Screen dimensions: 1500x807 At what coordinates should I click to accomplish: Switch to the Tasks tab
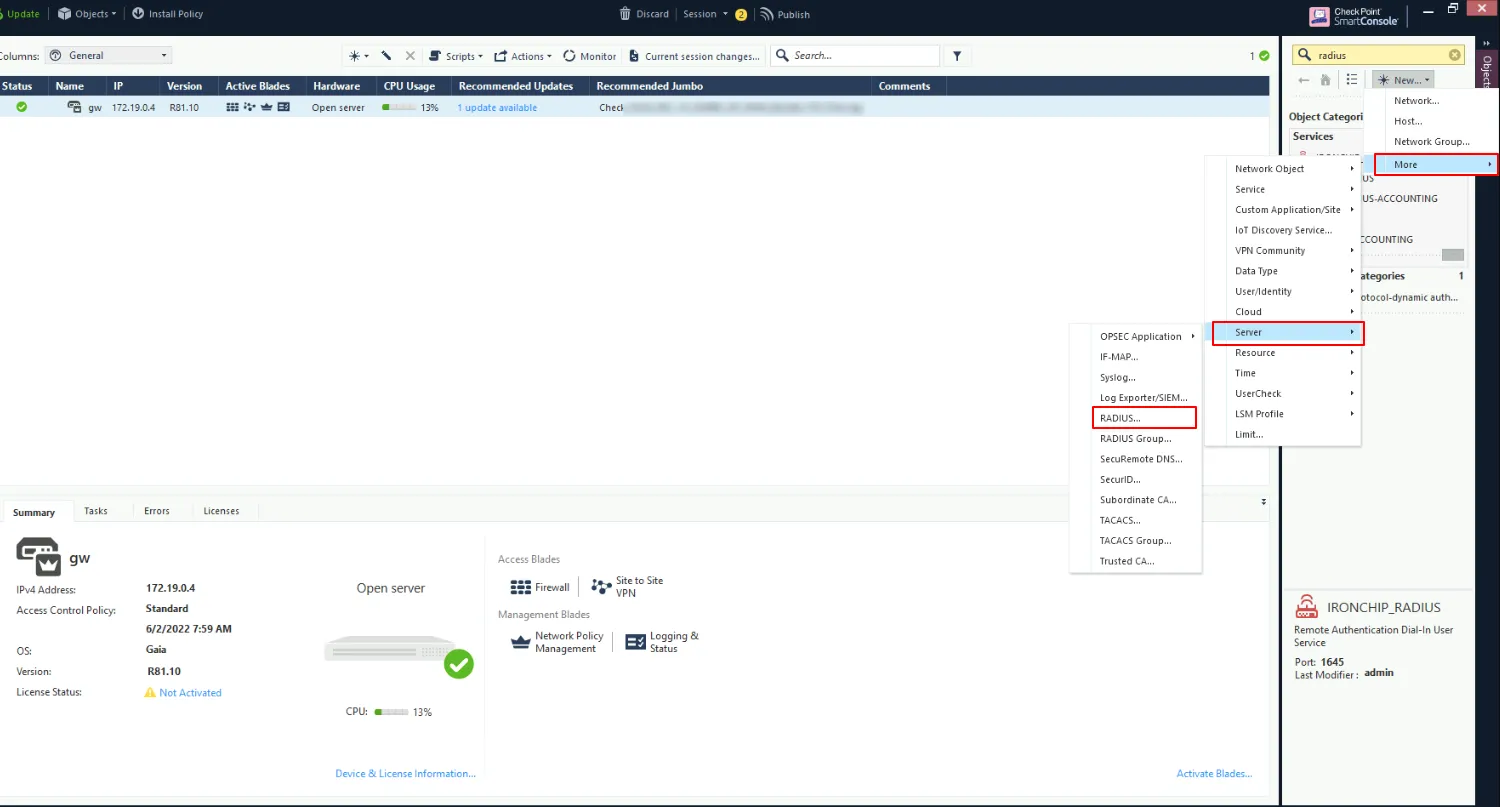(x=96, y=511)
